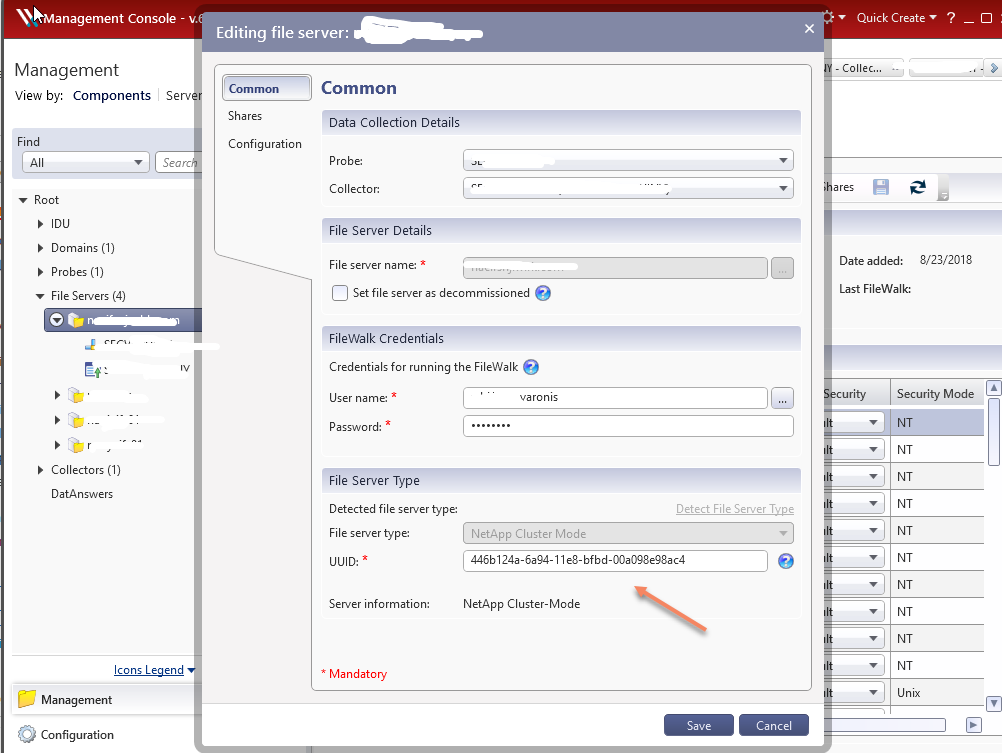
Task: Click help icon beside UUID field
Action: 786,561
